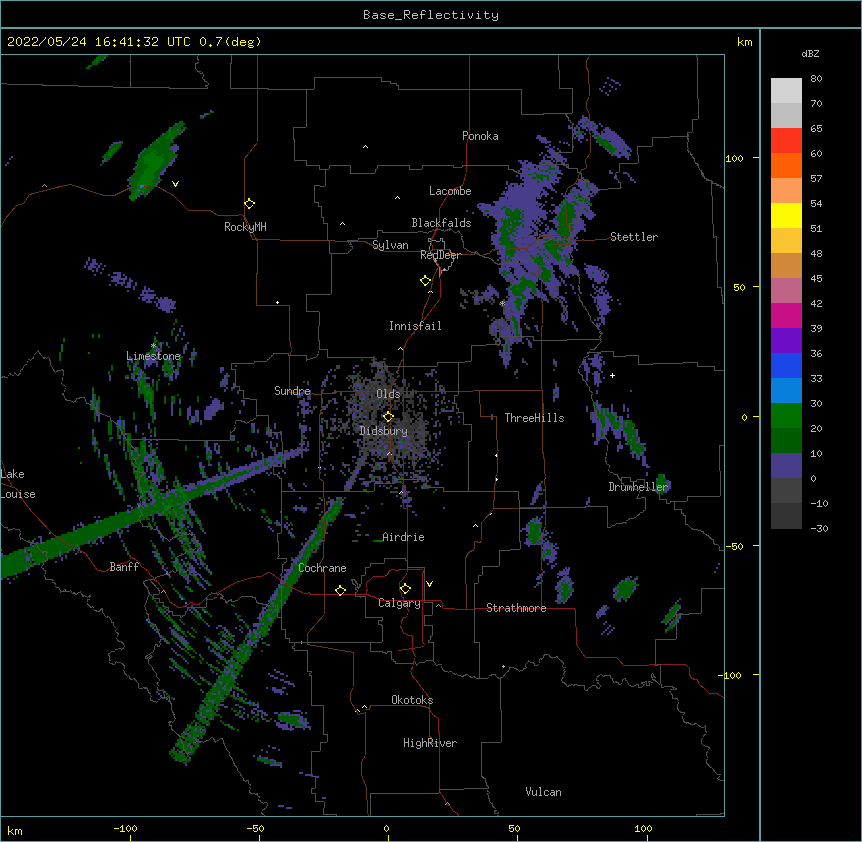Select the Vulcan label

pyautogui.click(x=543, y=792)
